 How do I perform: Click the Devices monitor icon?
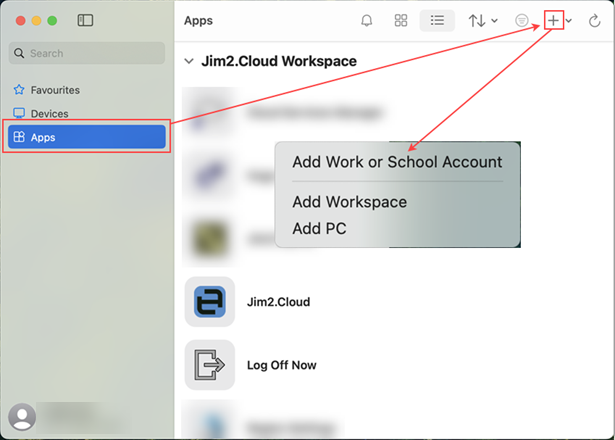(x=19, y=113)
